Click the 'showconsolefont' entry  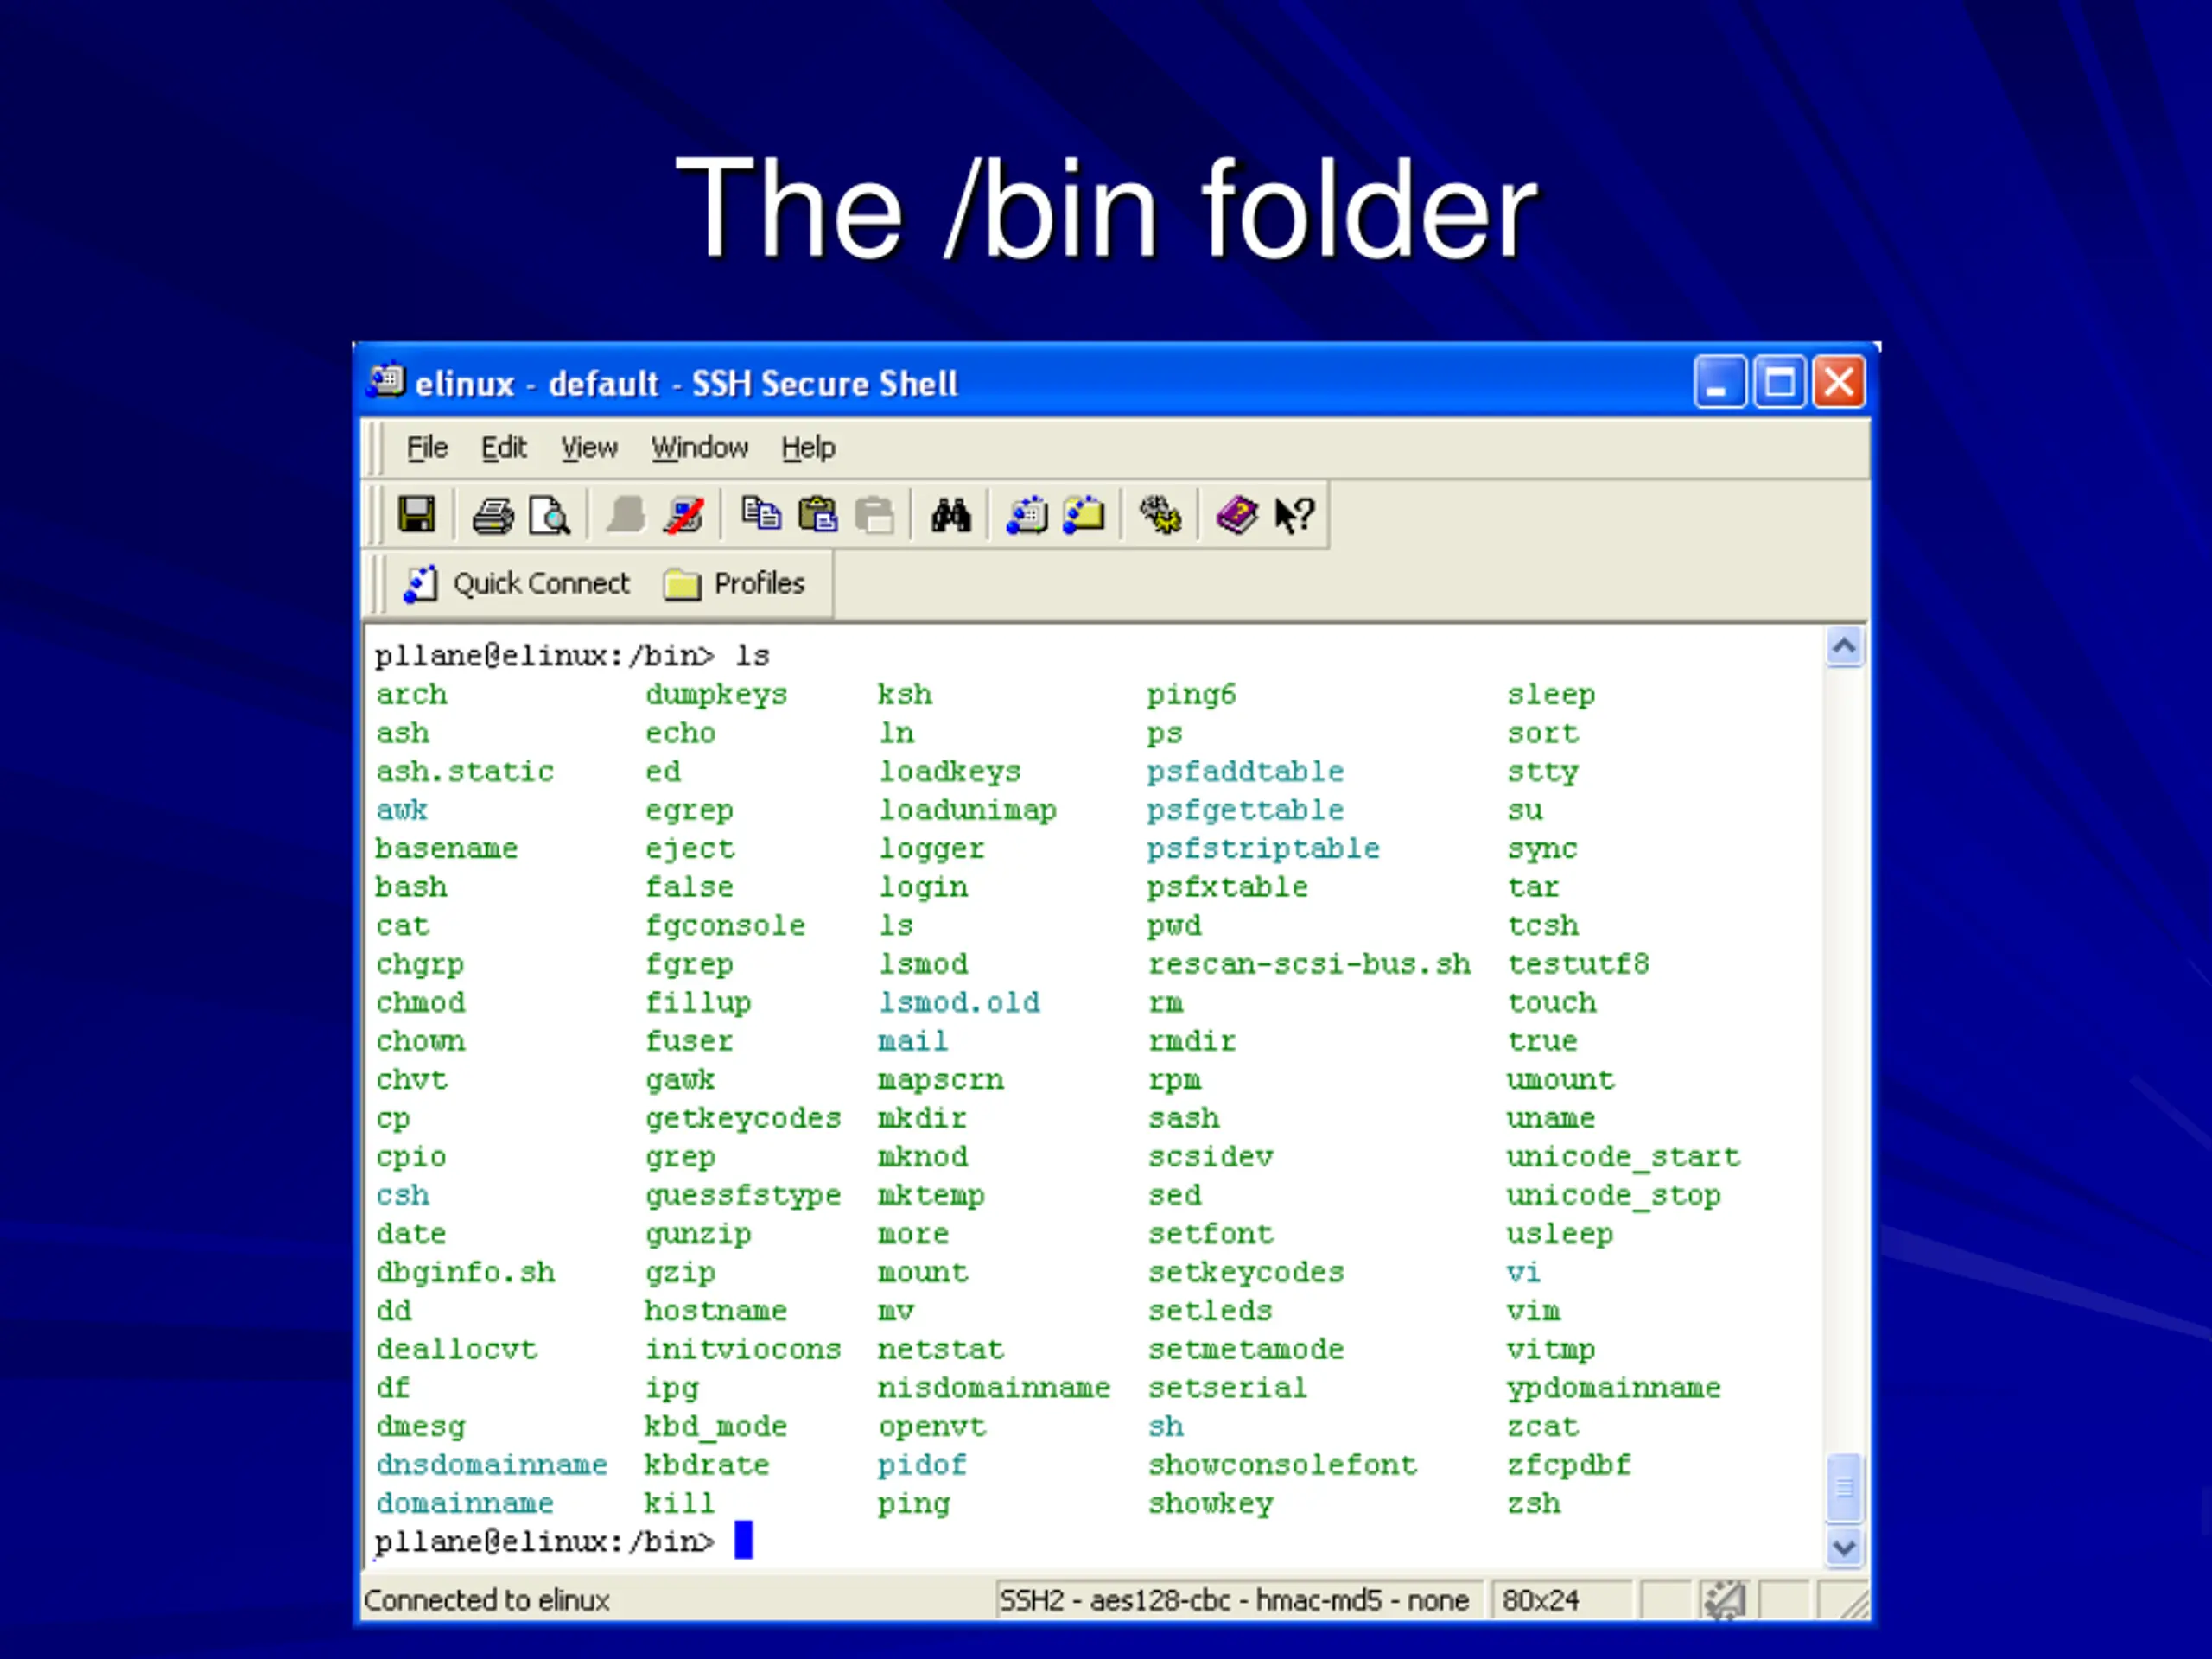click(x=1282, y=1464)
